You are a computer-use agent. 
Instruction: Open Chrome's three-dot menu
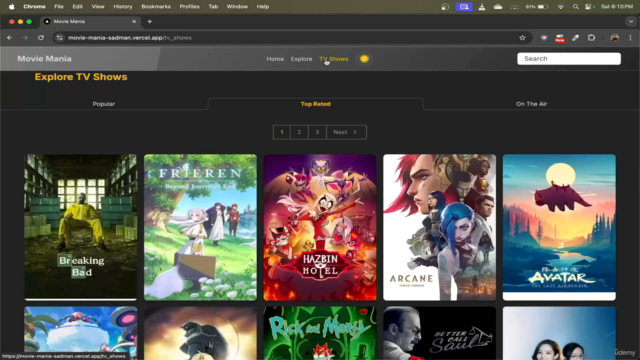630,38
